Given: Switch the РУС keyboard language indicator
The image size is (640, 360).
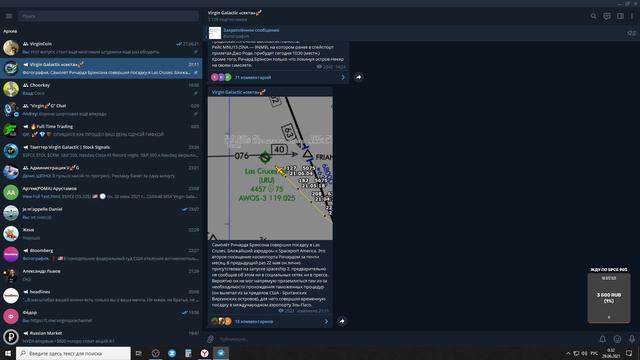Looking at the screenshot, I should click(x=594, y=353).
